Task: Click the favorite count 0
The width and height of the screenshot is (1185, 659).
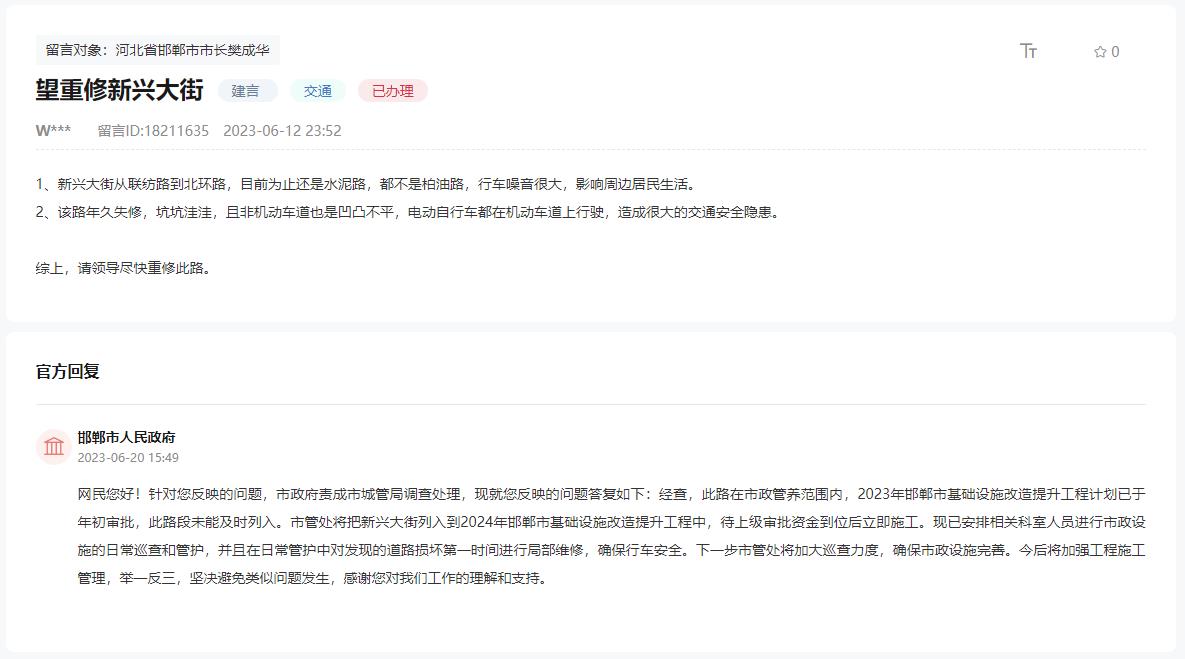Action: pos(1115,52)
